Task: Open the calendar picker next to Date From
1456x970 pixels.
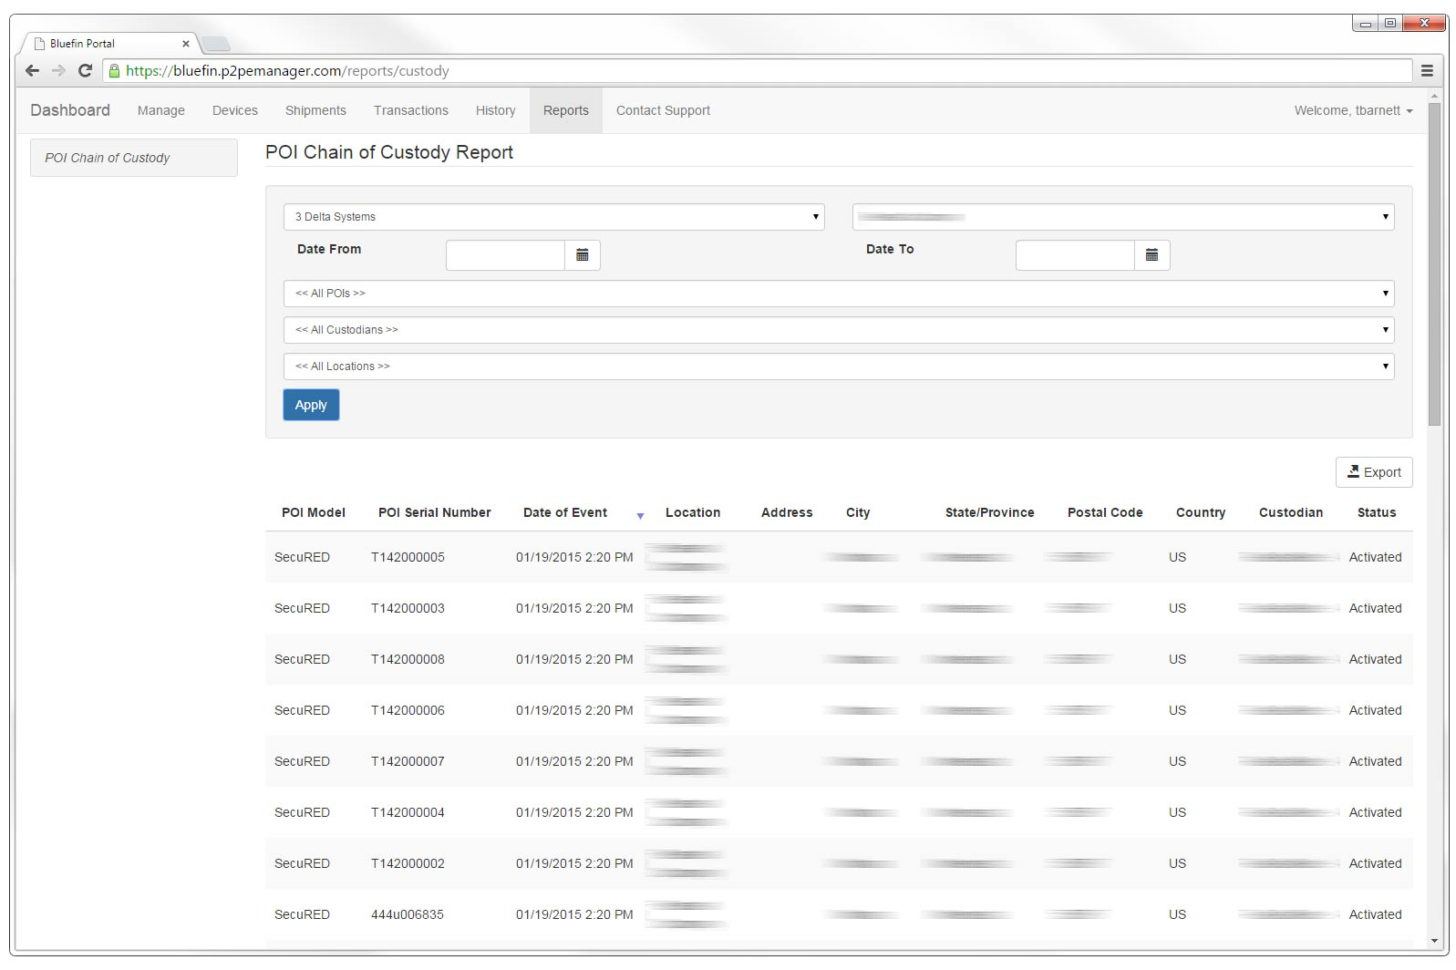Action: tap(583, 256)
